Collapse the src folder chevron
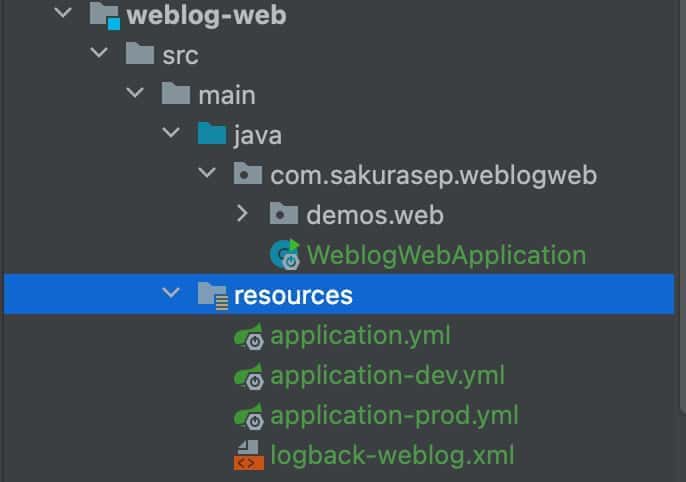This screenshot has width=686, height=482. click(x=99, y=52)
